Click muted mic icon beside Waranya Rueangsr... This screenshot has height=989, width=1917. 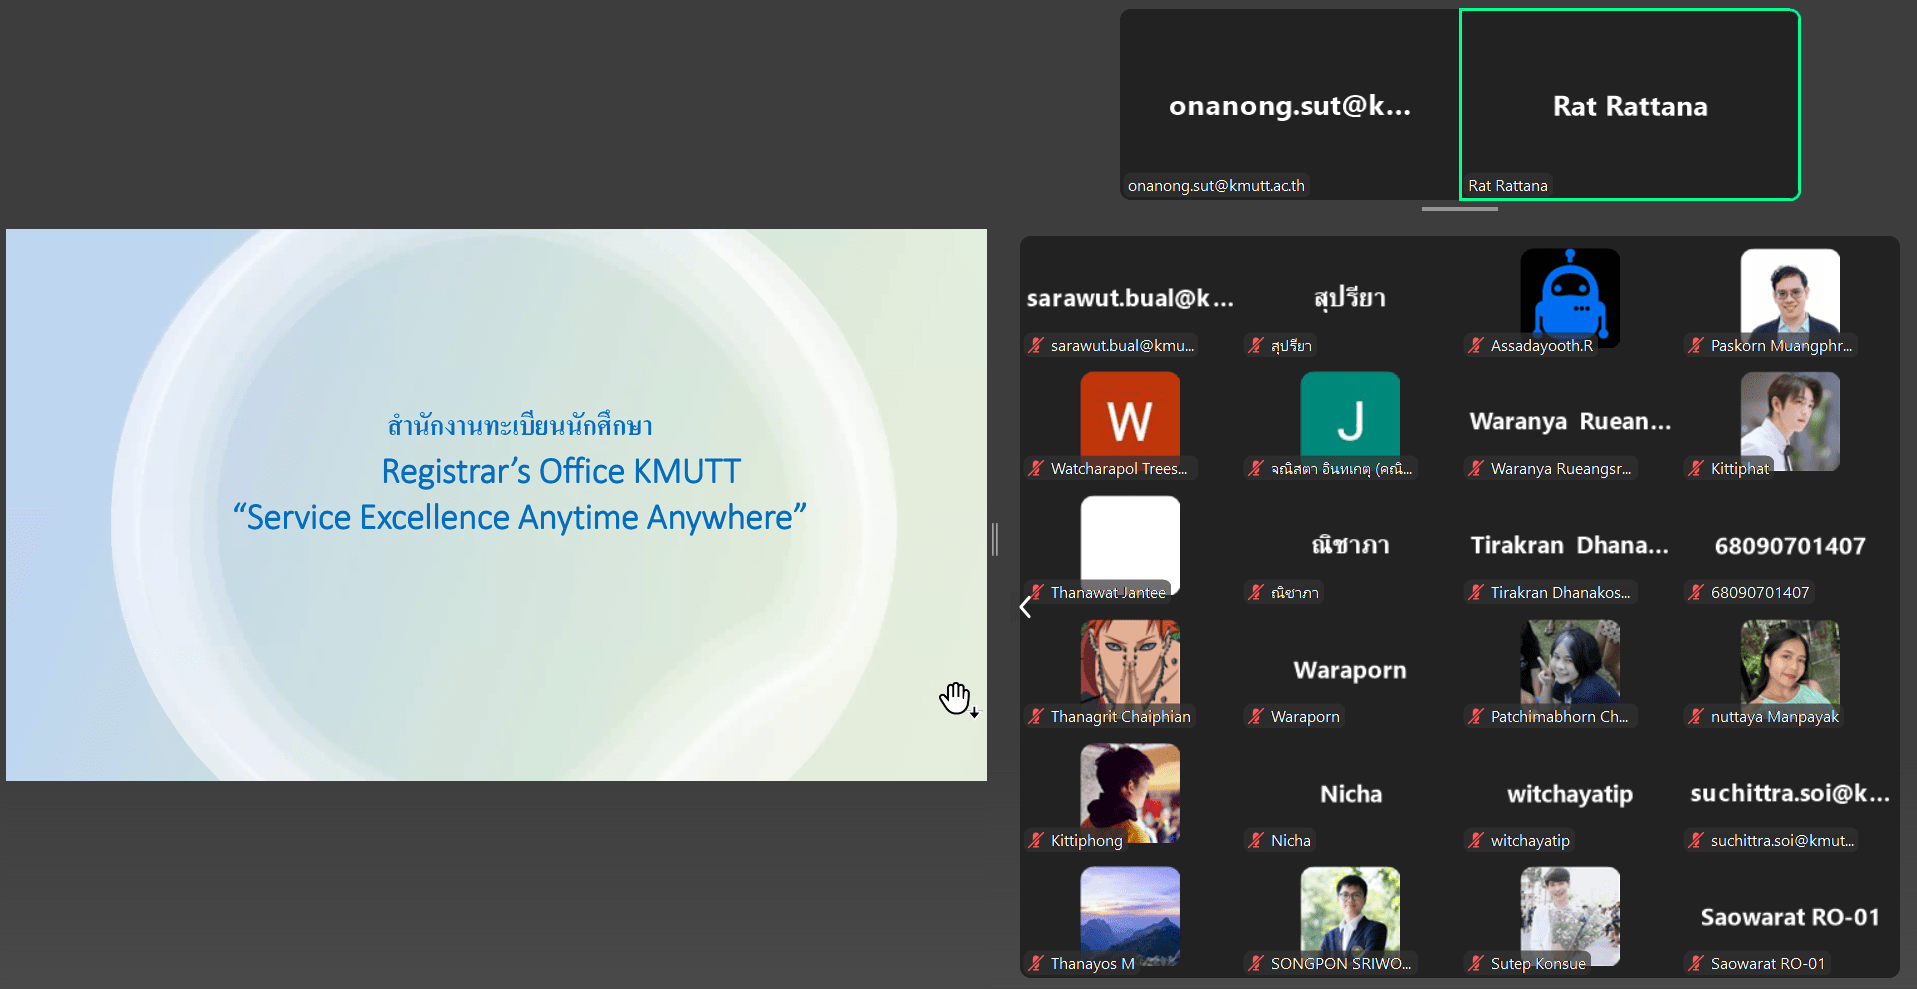pyautogui.click(x=1476, y=469)
